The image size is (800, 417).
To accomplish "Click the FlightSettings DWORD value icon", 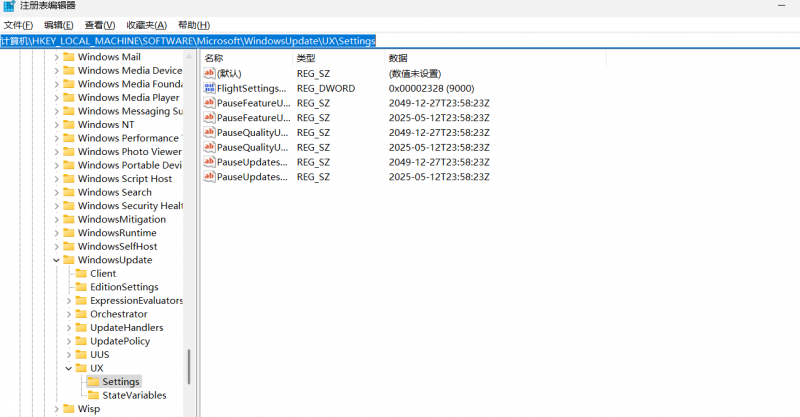I will [209, 89].
